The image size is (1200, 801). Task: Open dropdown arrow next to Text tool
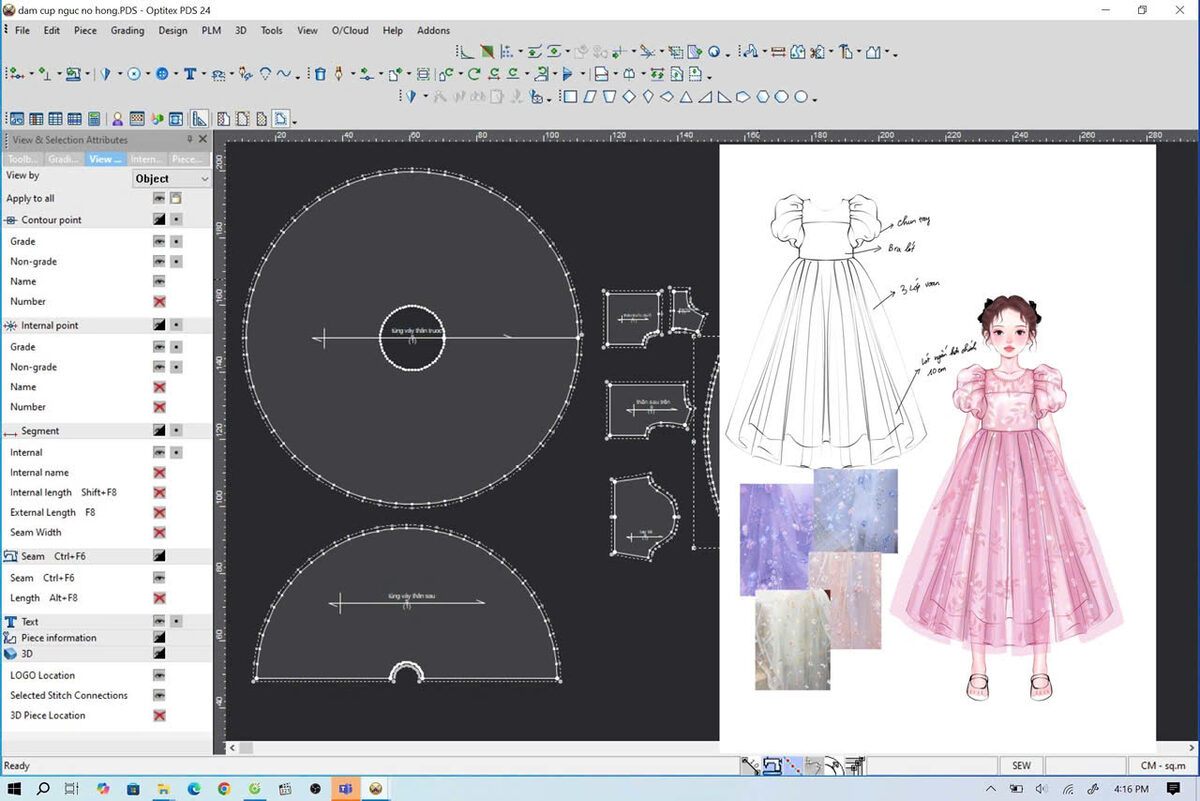click(204, 73)
